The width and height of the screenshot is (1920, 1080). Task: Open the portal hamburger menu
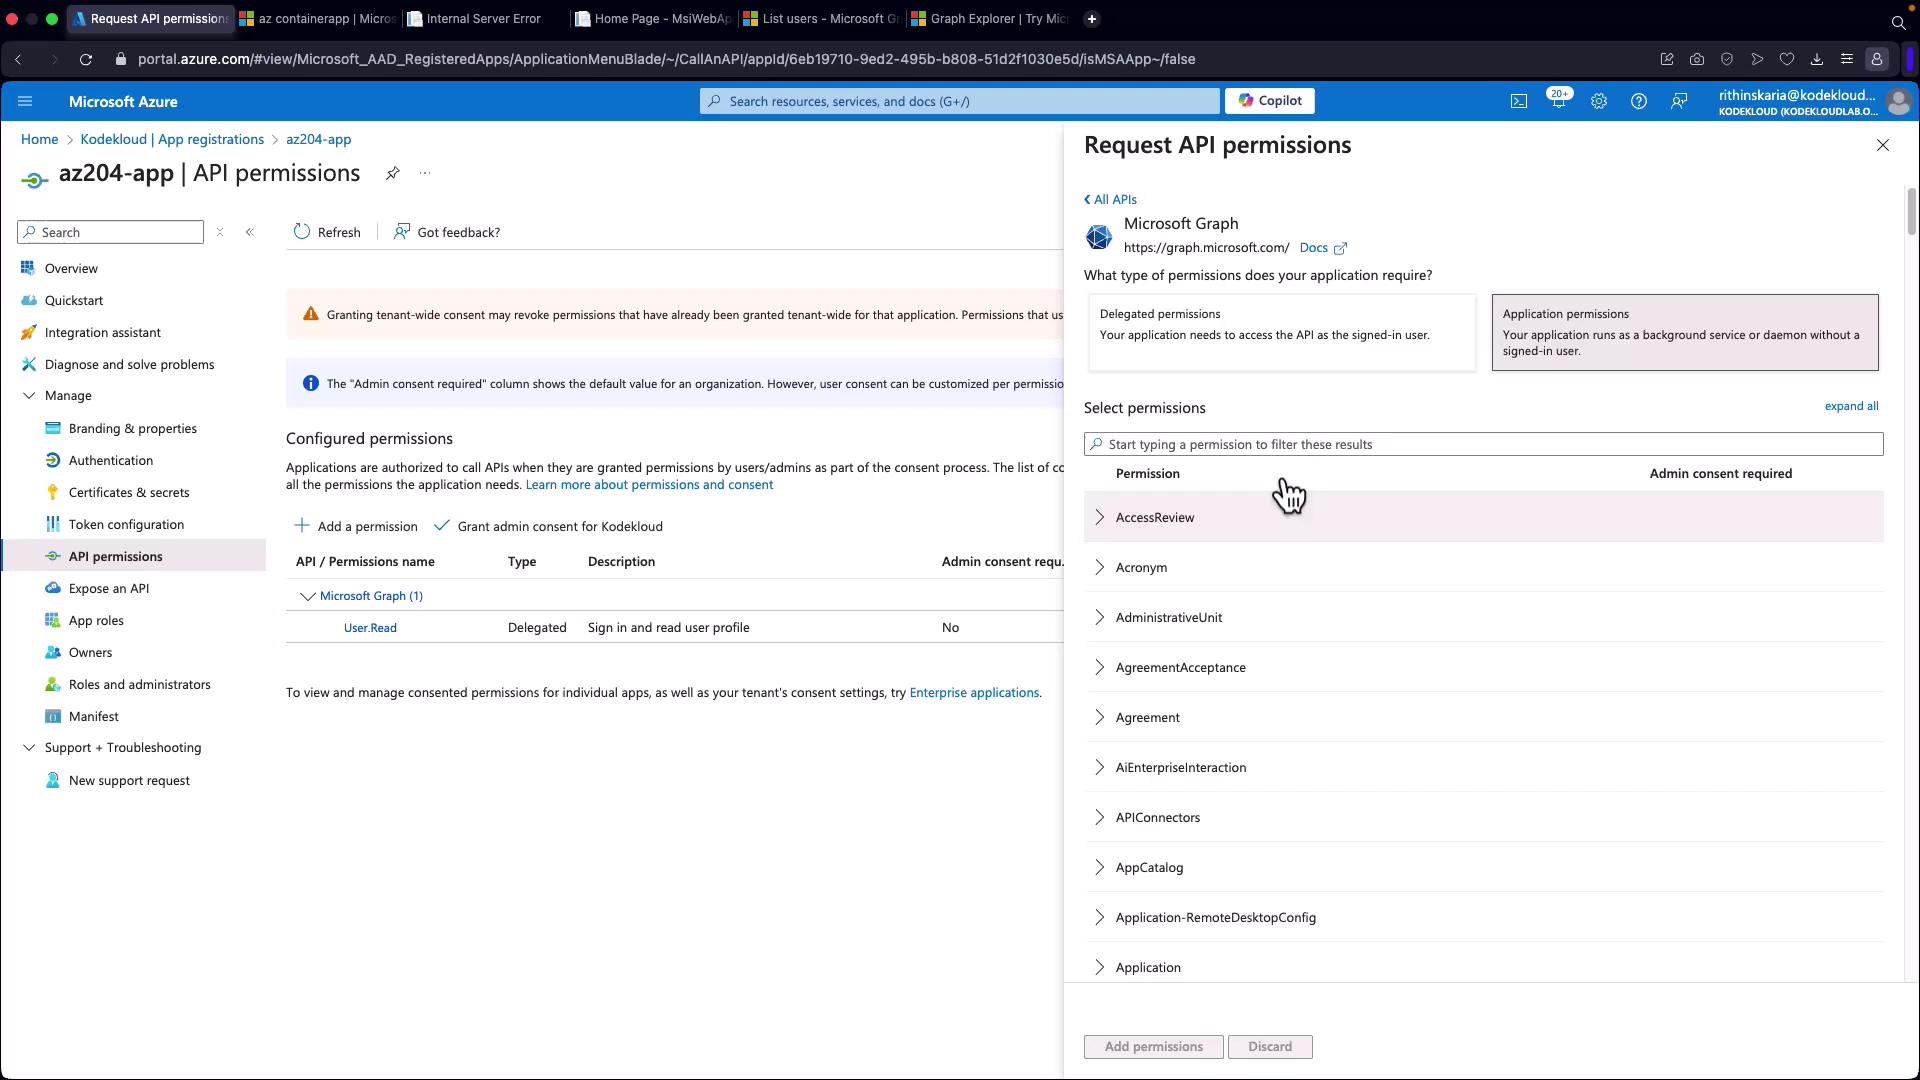[25, 101]
